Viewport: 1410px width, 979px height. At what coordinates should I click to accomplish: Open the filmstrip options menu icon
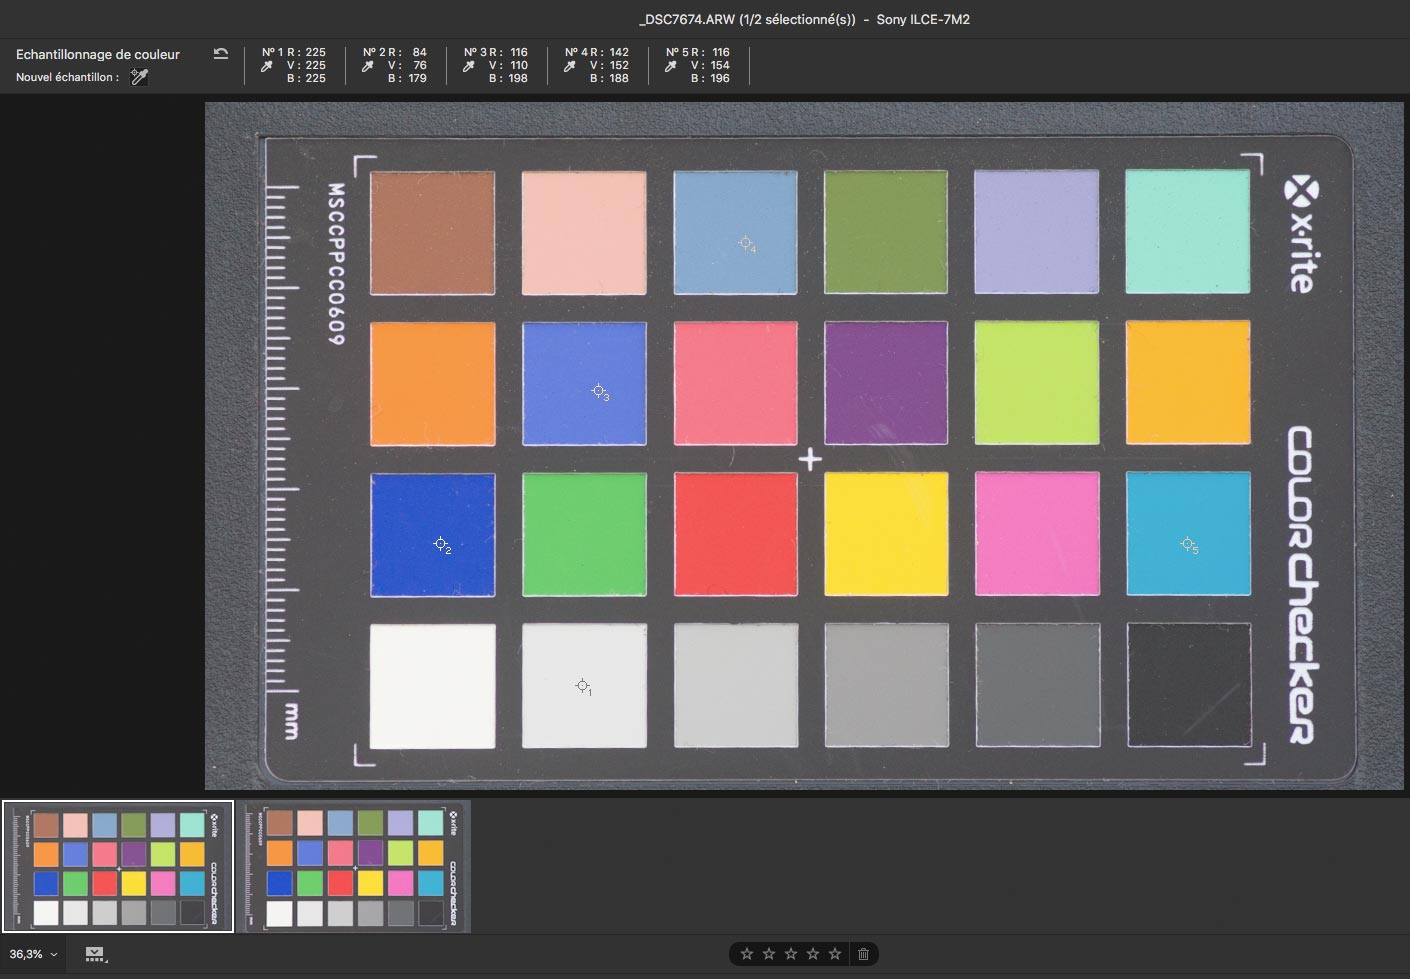95,954
